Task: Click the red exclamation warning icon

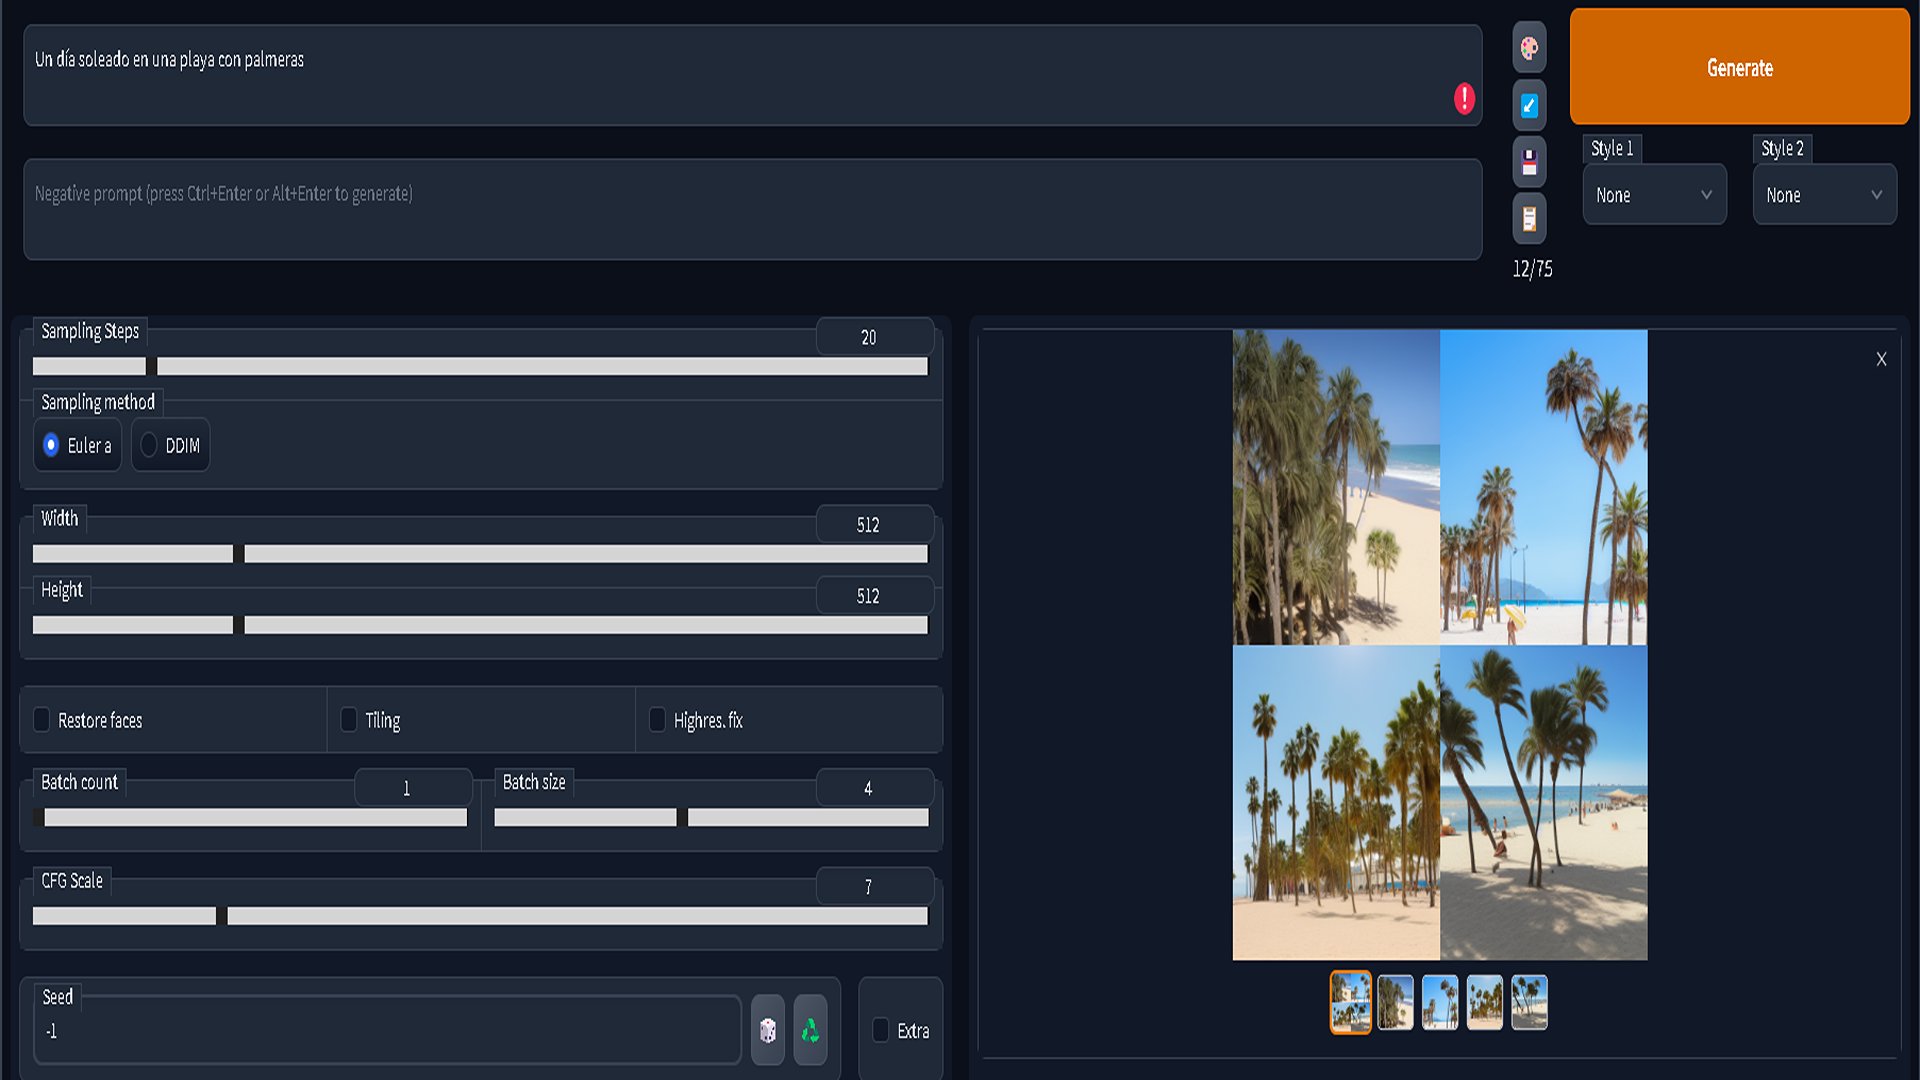Action: pos(1464,98)
